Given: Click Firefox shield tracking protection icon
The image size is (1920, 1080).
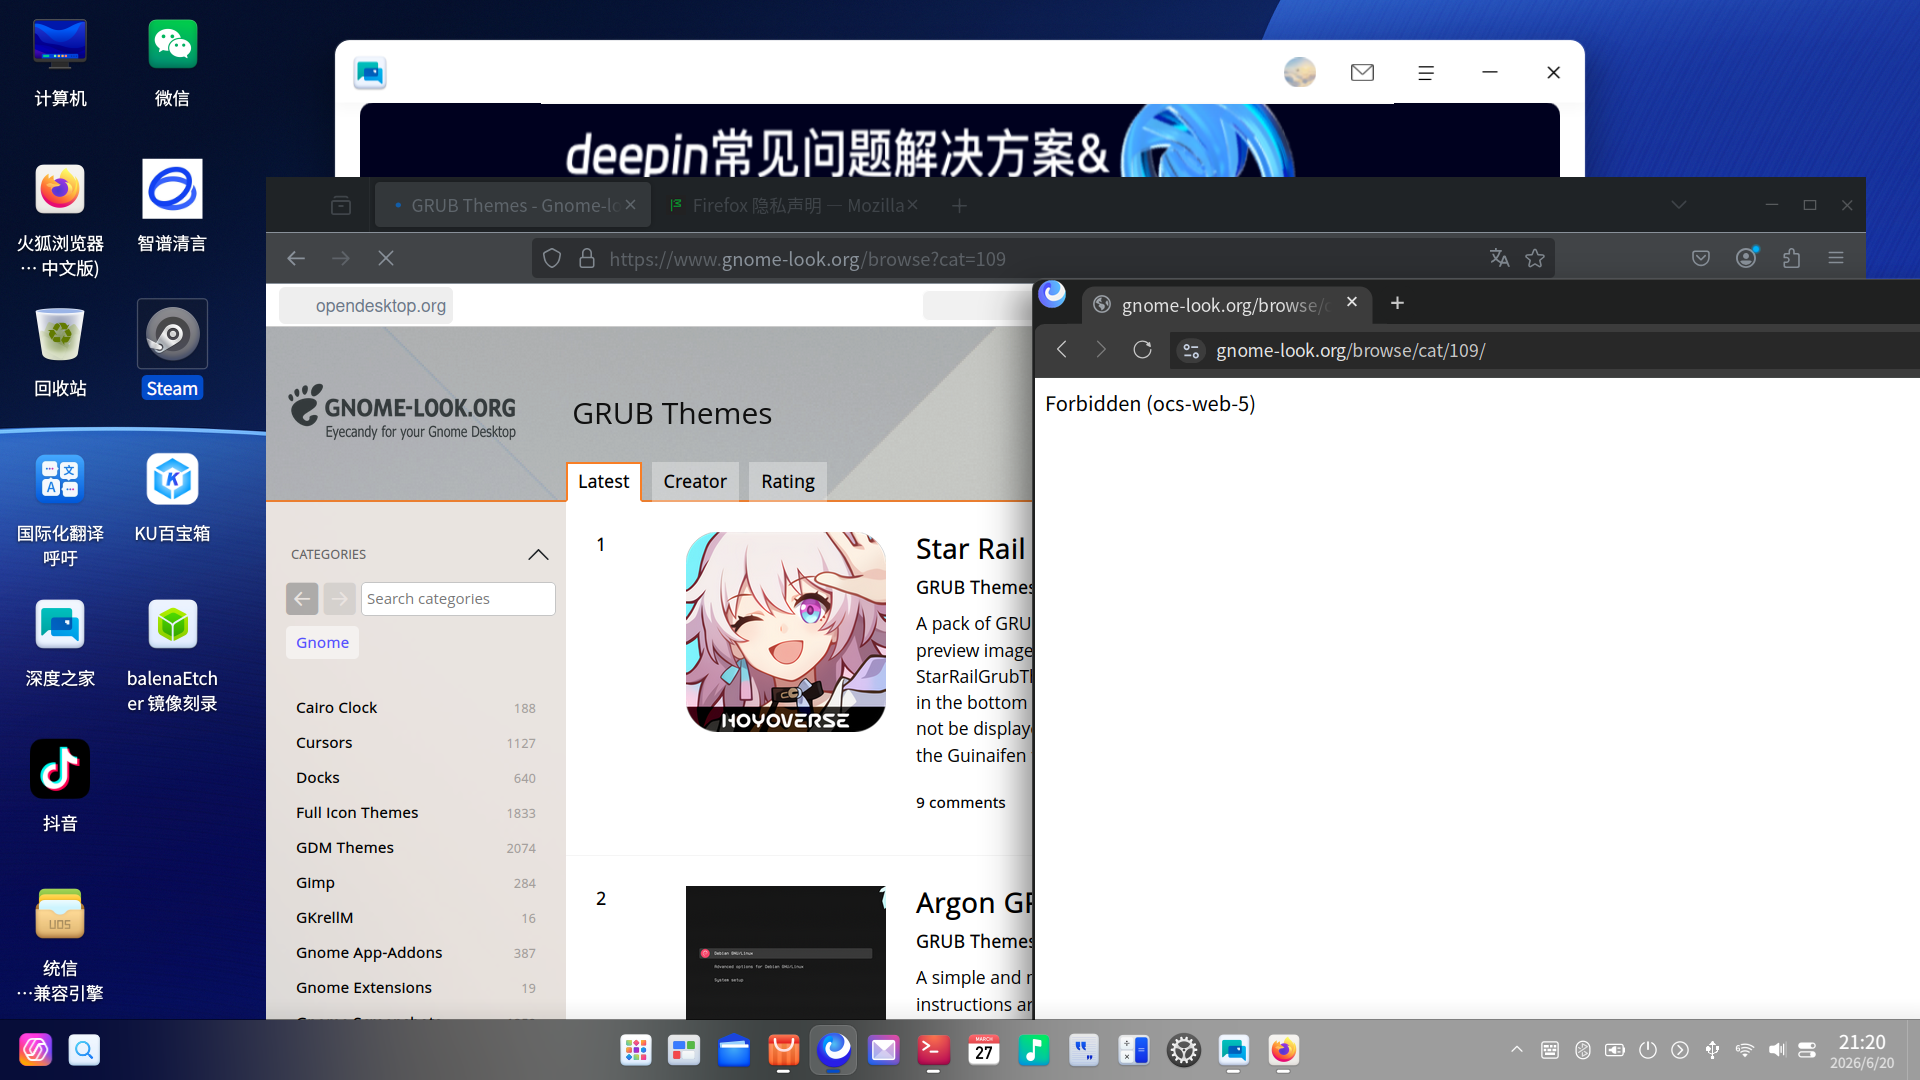Looking at the screenshot, I should (x=552, y=259).
